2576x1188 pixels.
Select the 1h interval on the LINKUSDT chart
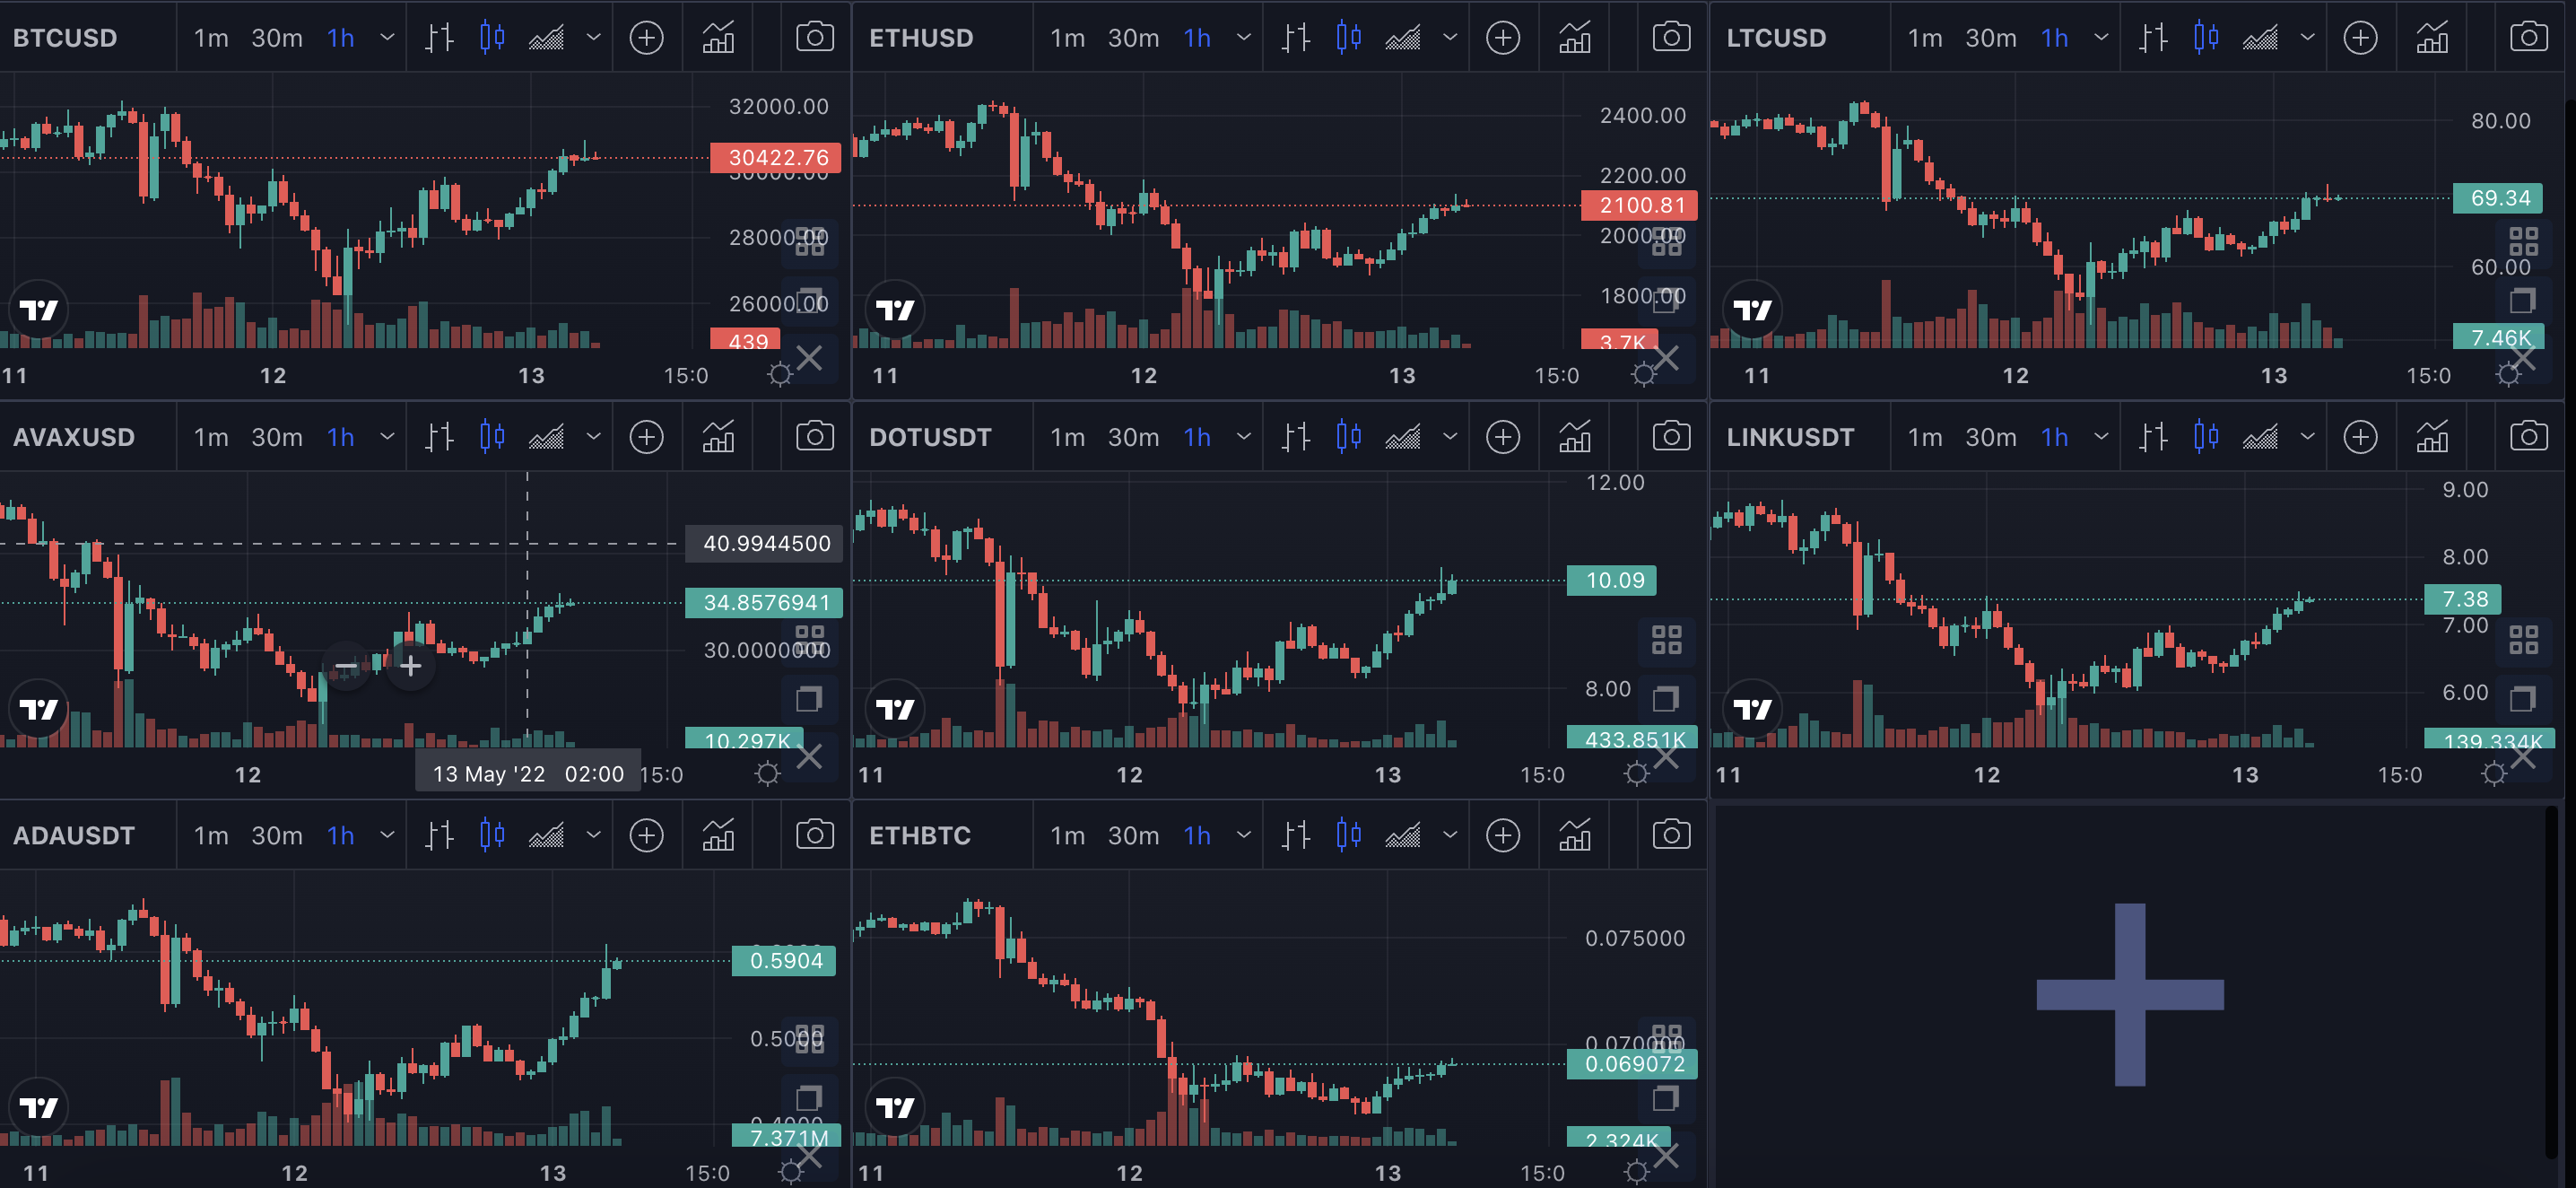[2054, 437]
